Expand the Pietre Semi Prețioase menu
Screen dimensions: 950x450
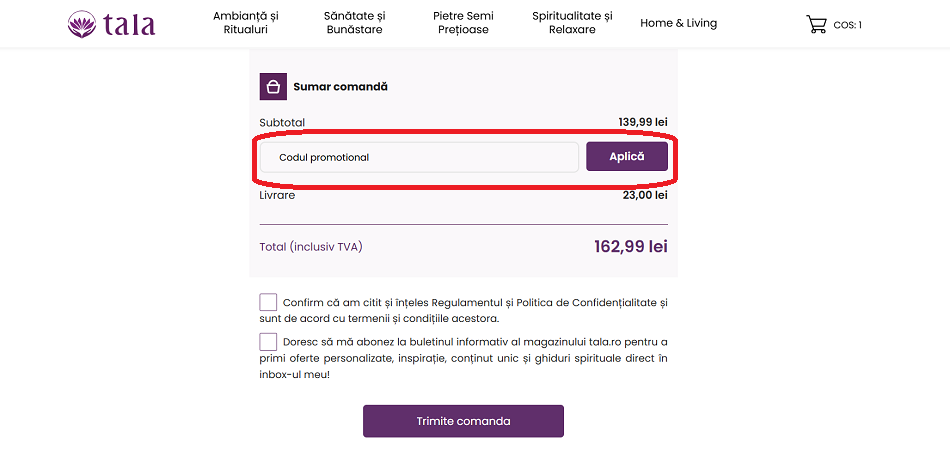(463, 23)
